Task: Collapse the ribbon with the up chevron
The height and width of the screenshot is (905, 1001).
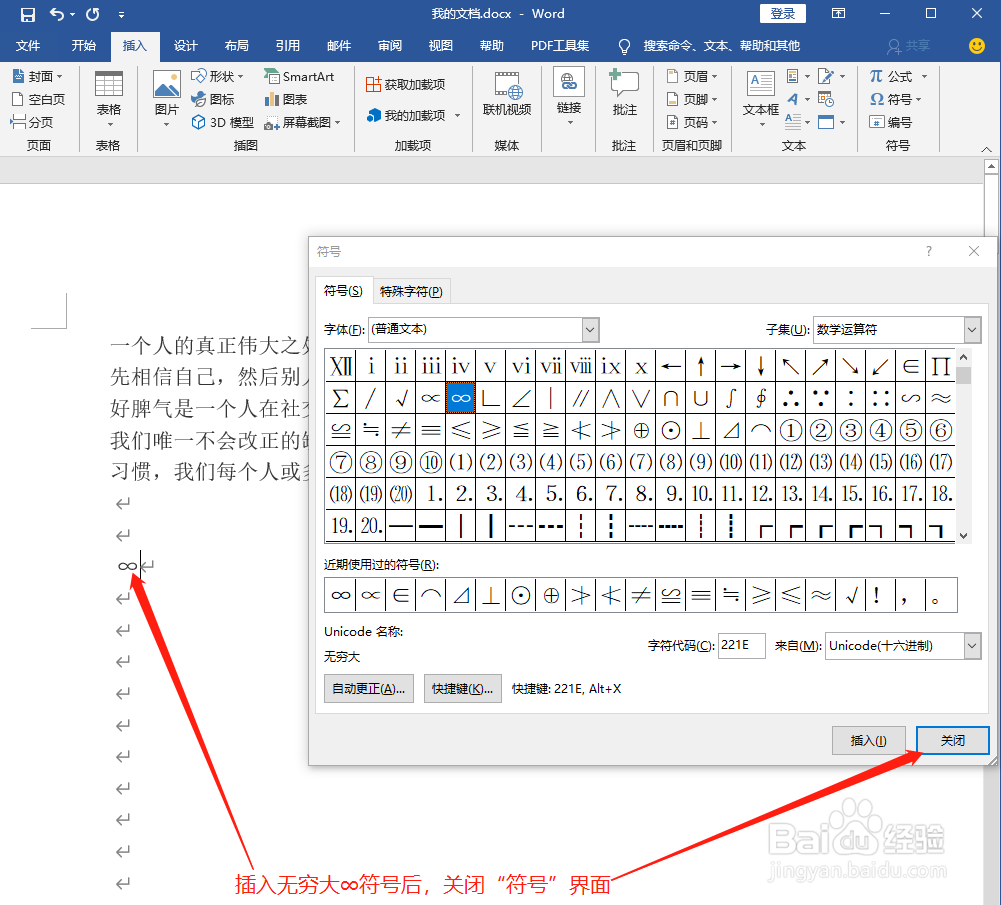Action: 986,149
